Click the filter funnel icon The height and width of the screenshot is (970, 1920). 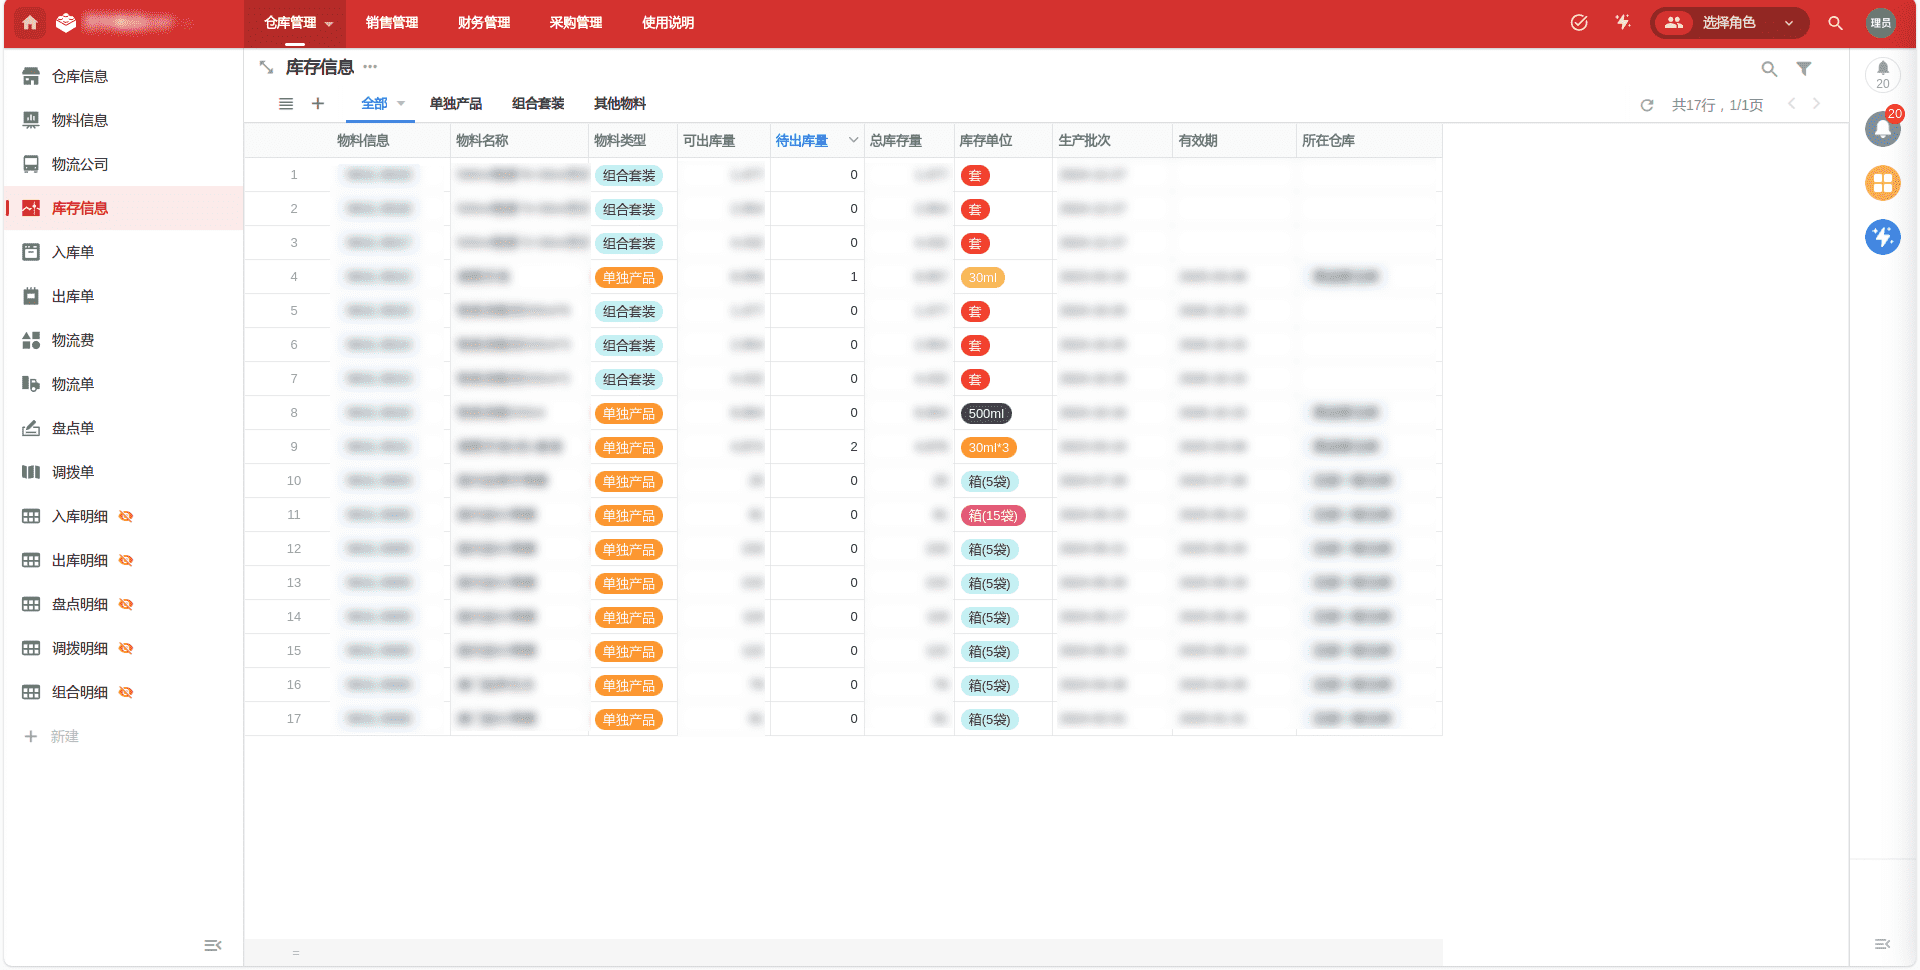coord(1804,69)
